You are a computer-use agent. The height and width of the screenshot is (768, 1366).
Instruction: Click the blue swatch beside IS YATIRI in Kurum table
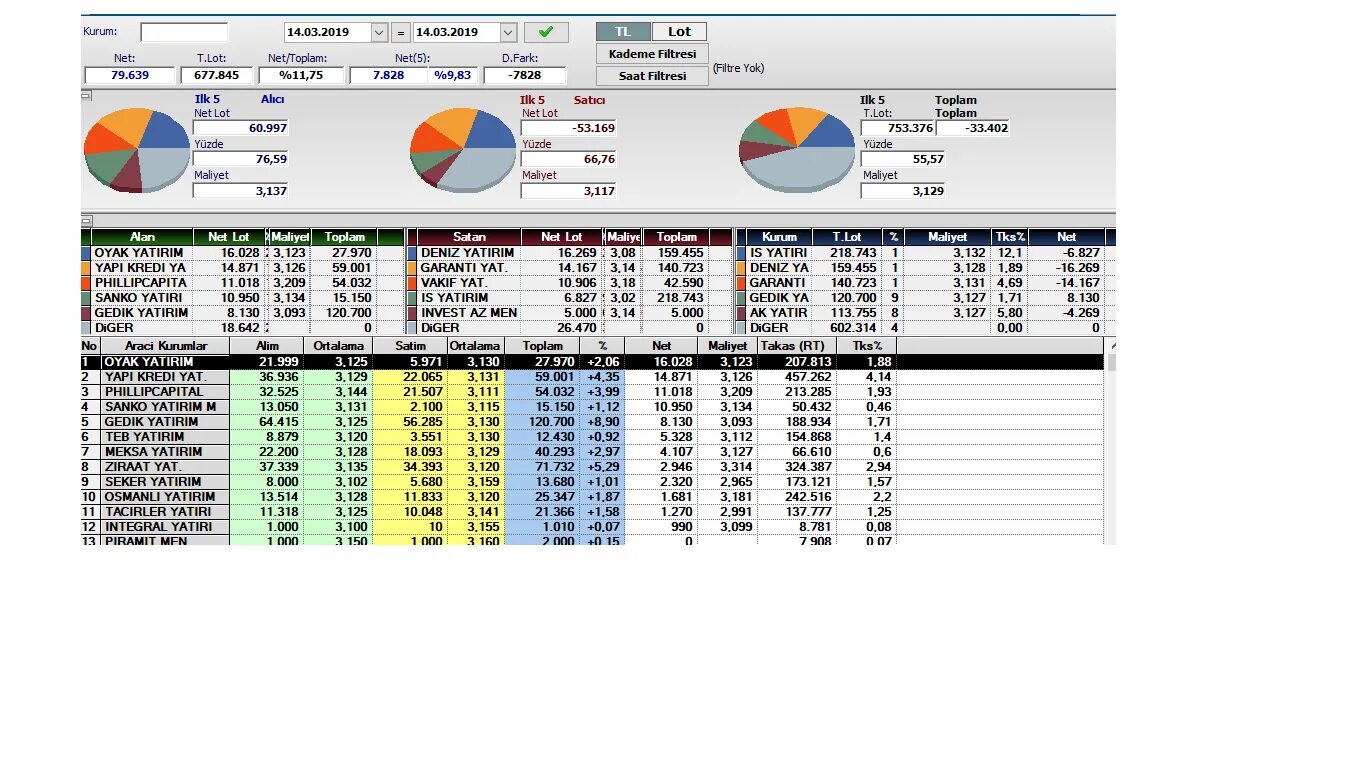(741, 253)
